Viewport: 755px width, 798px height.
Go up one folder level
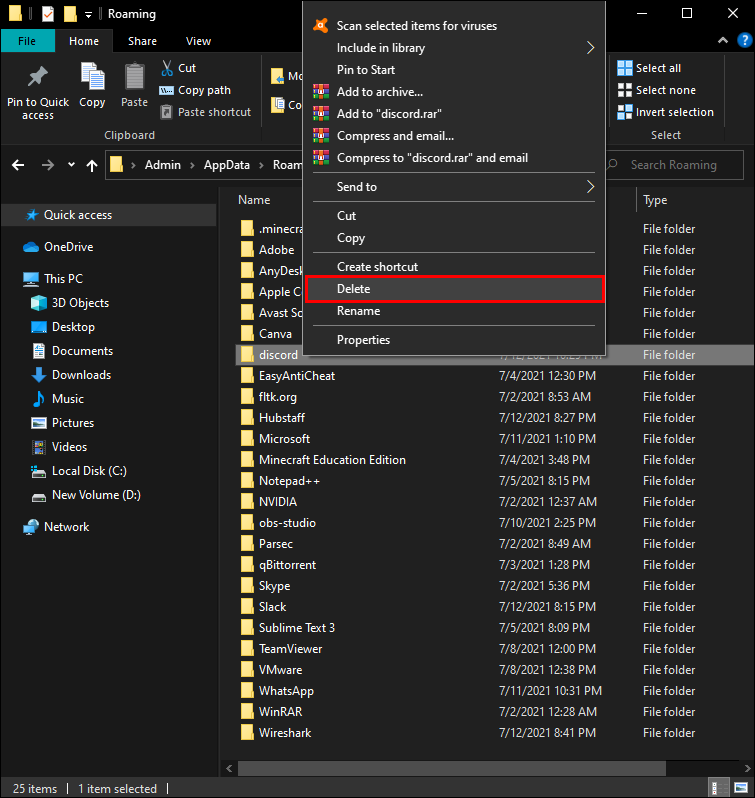92,165
